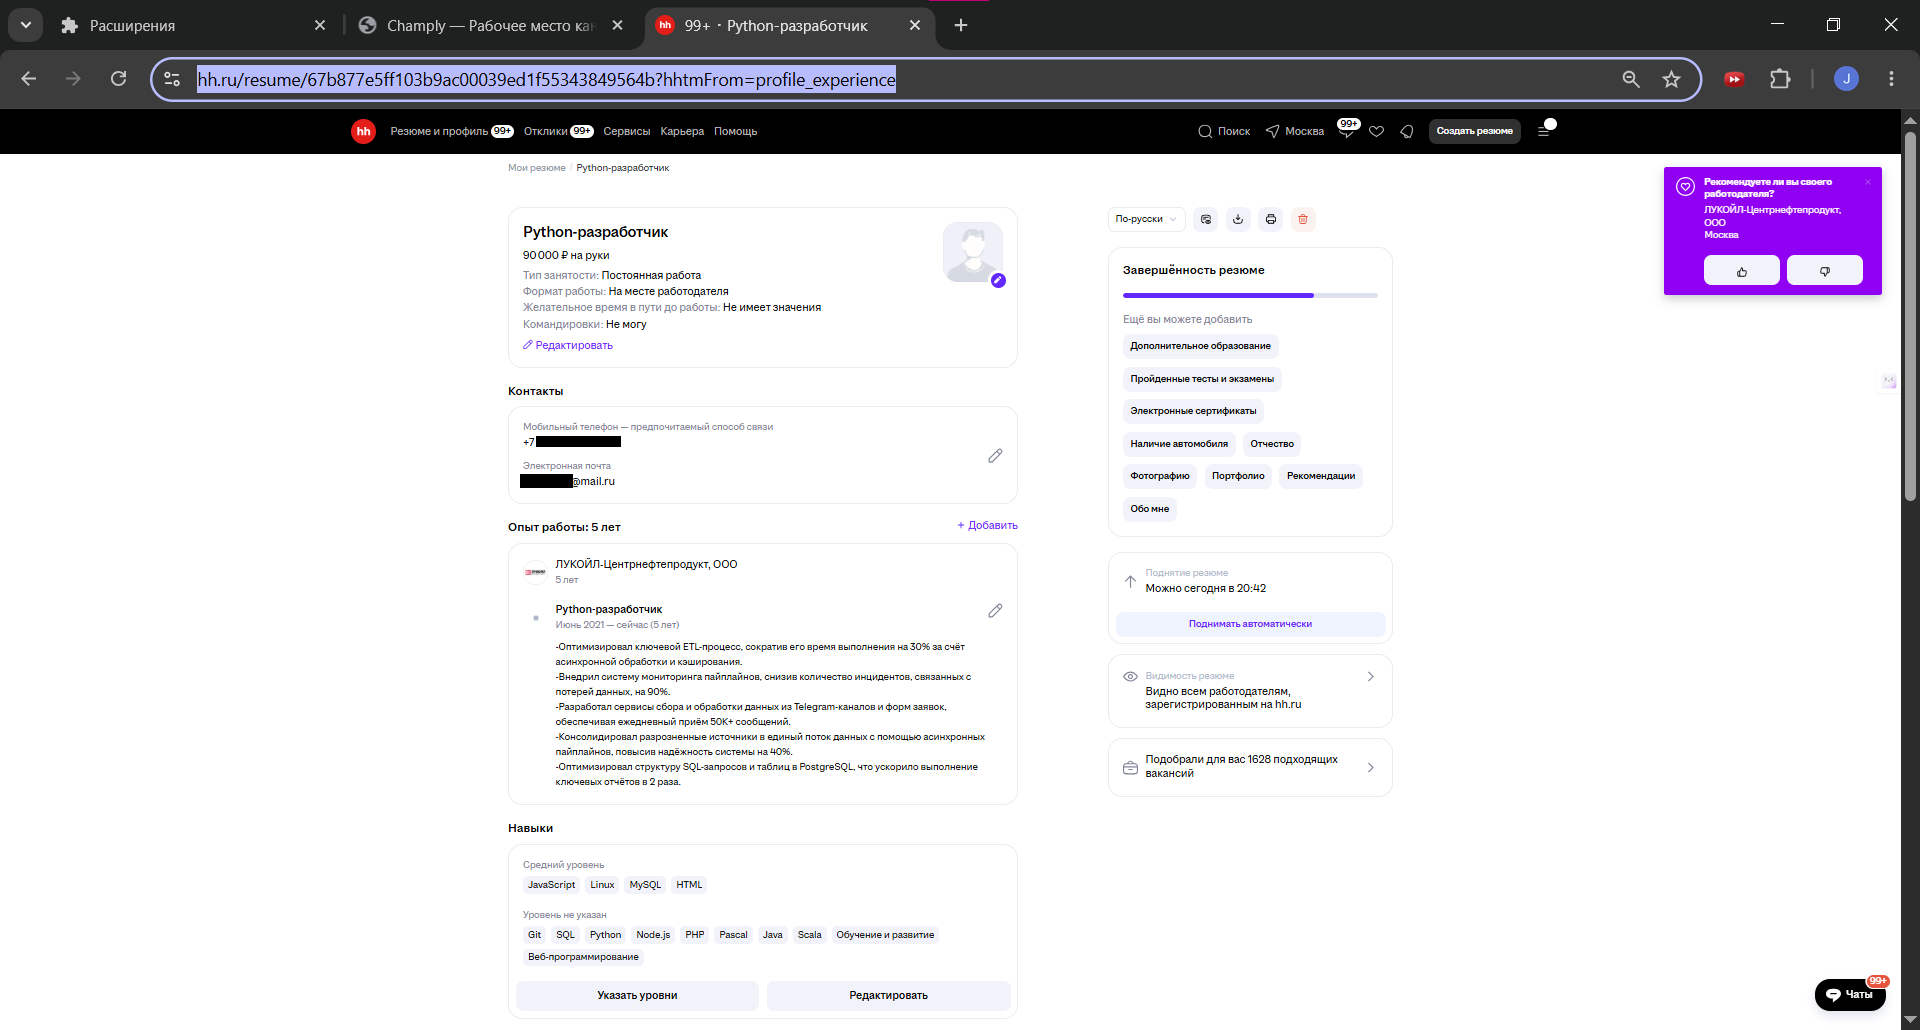Open the Москва region selector

tap(1295, 131)
